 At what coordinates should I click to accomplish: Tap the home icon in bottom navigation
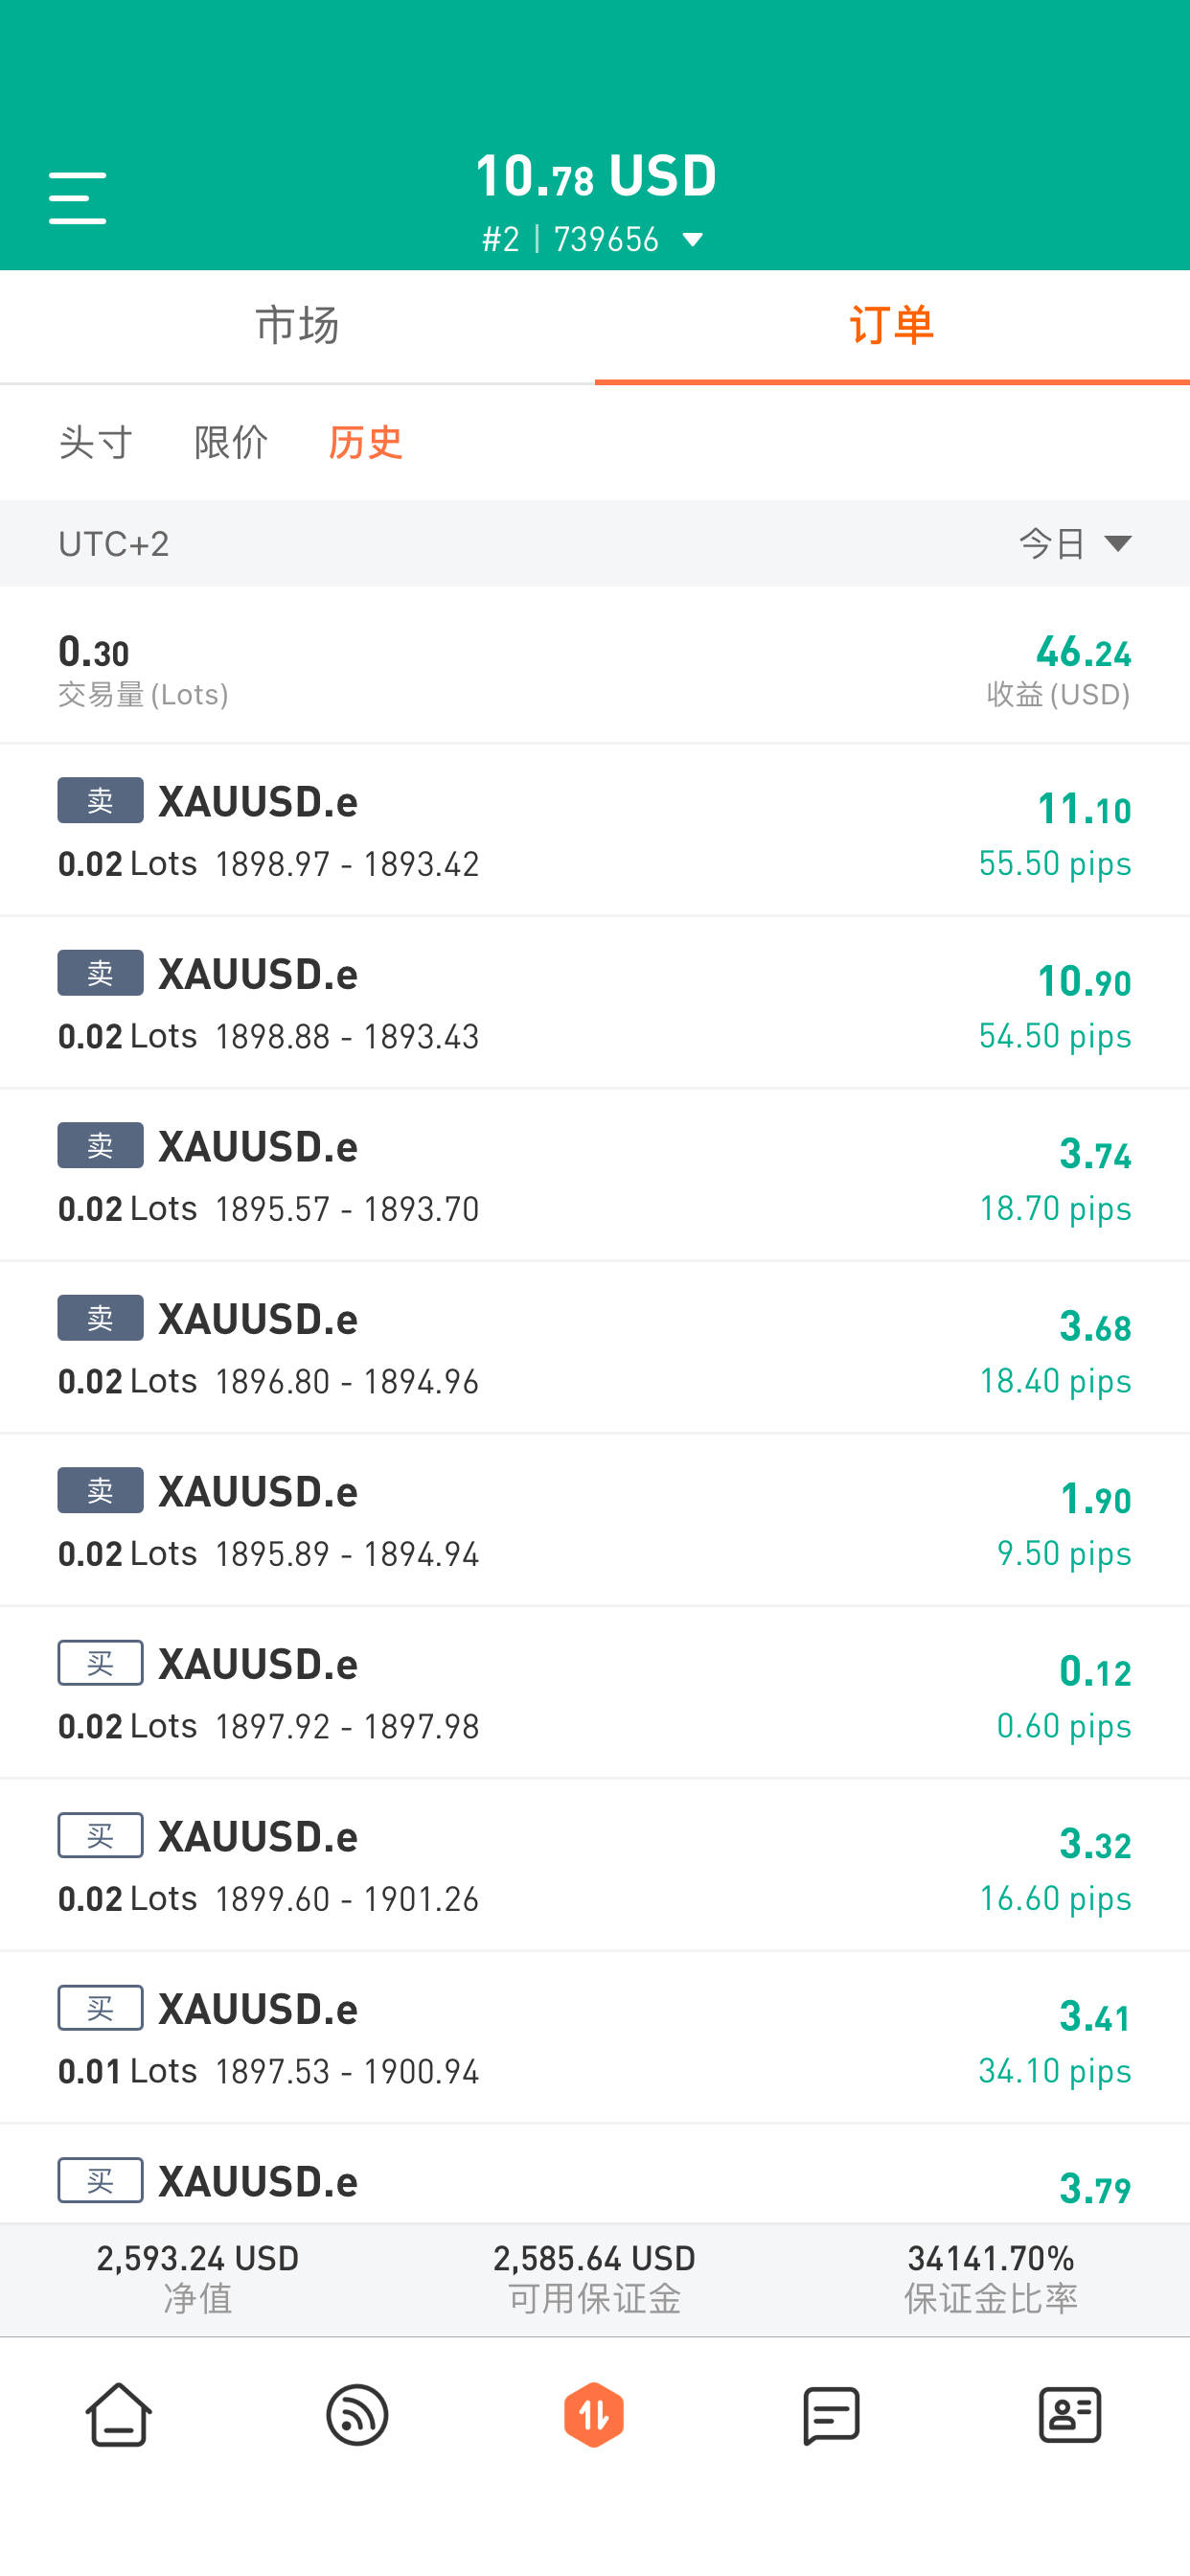[x=119, y=2414]
